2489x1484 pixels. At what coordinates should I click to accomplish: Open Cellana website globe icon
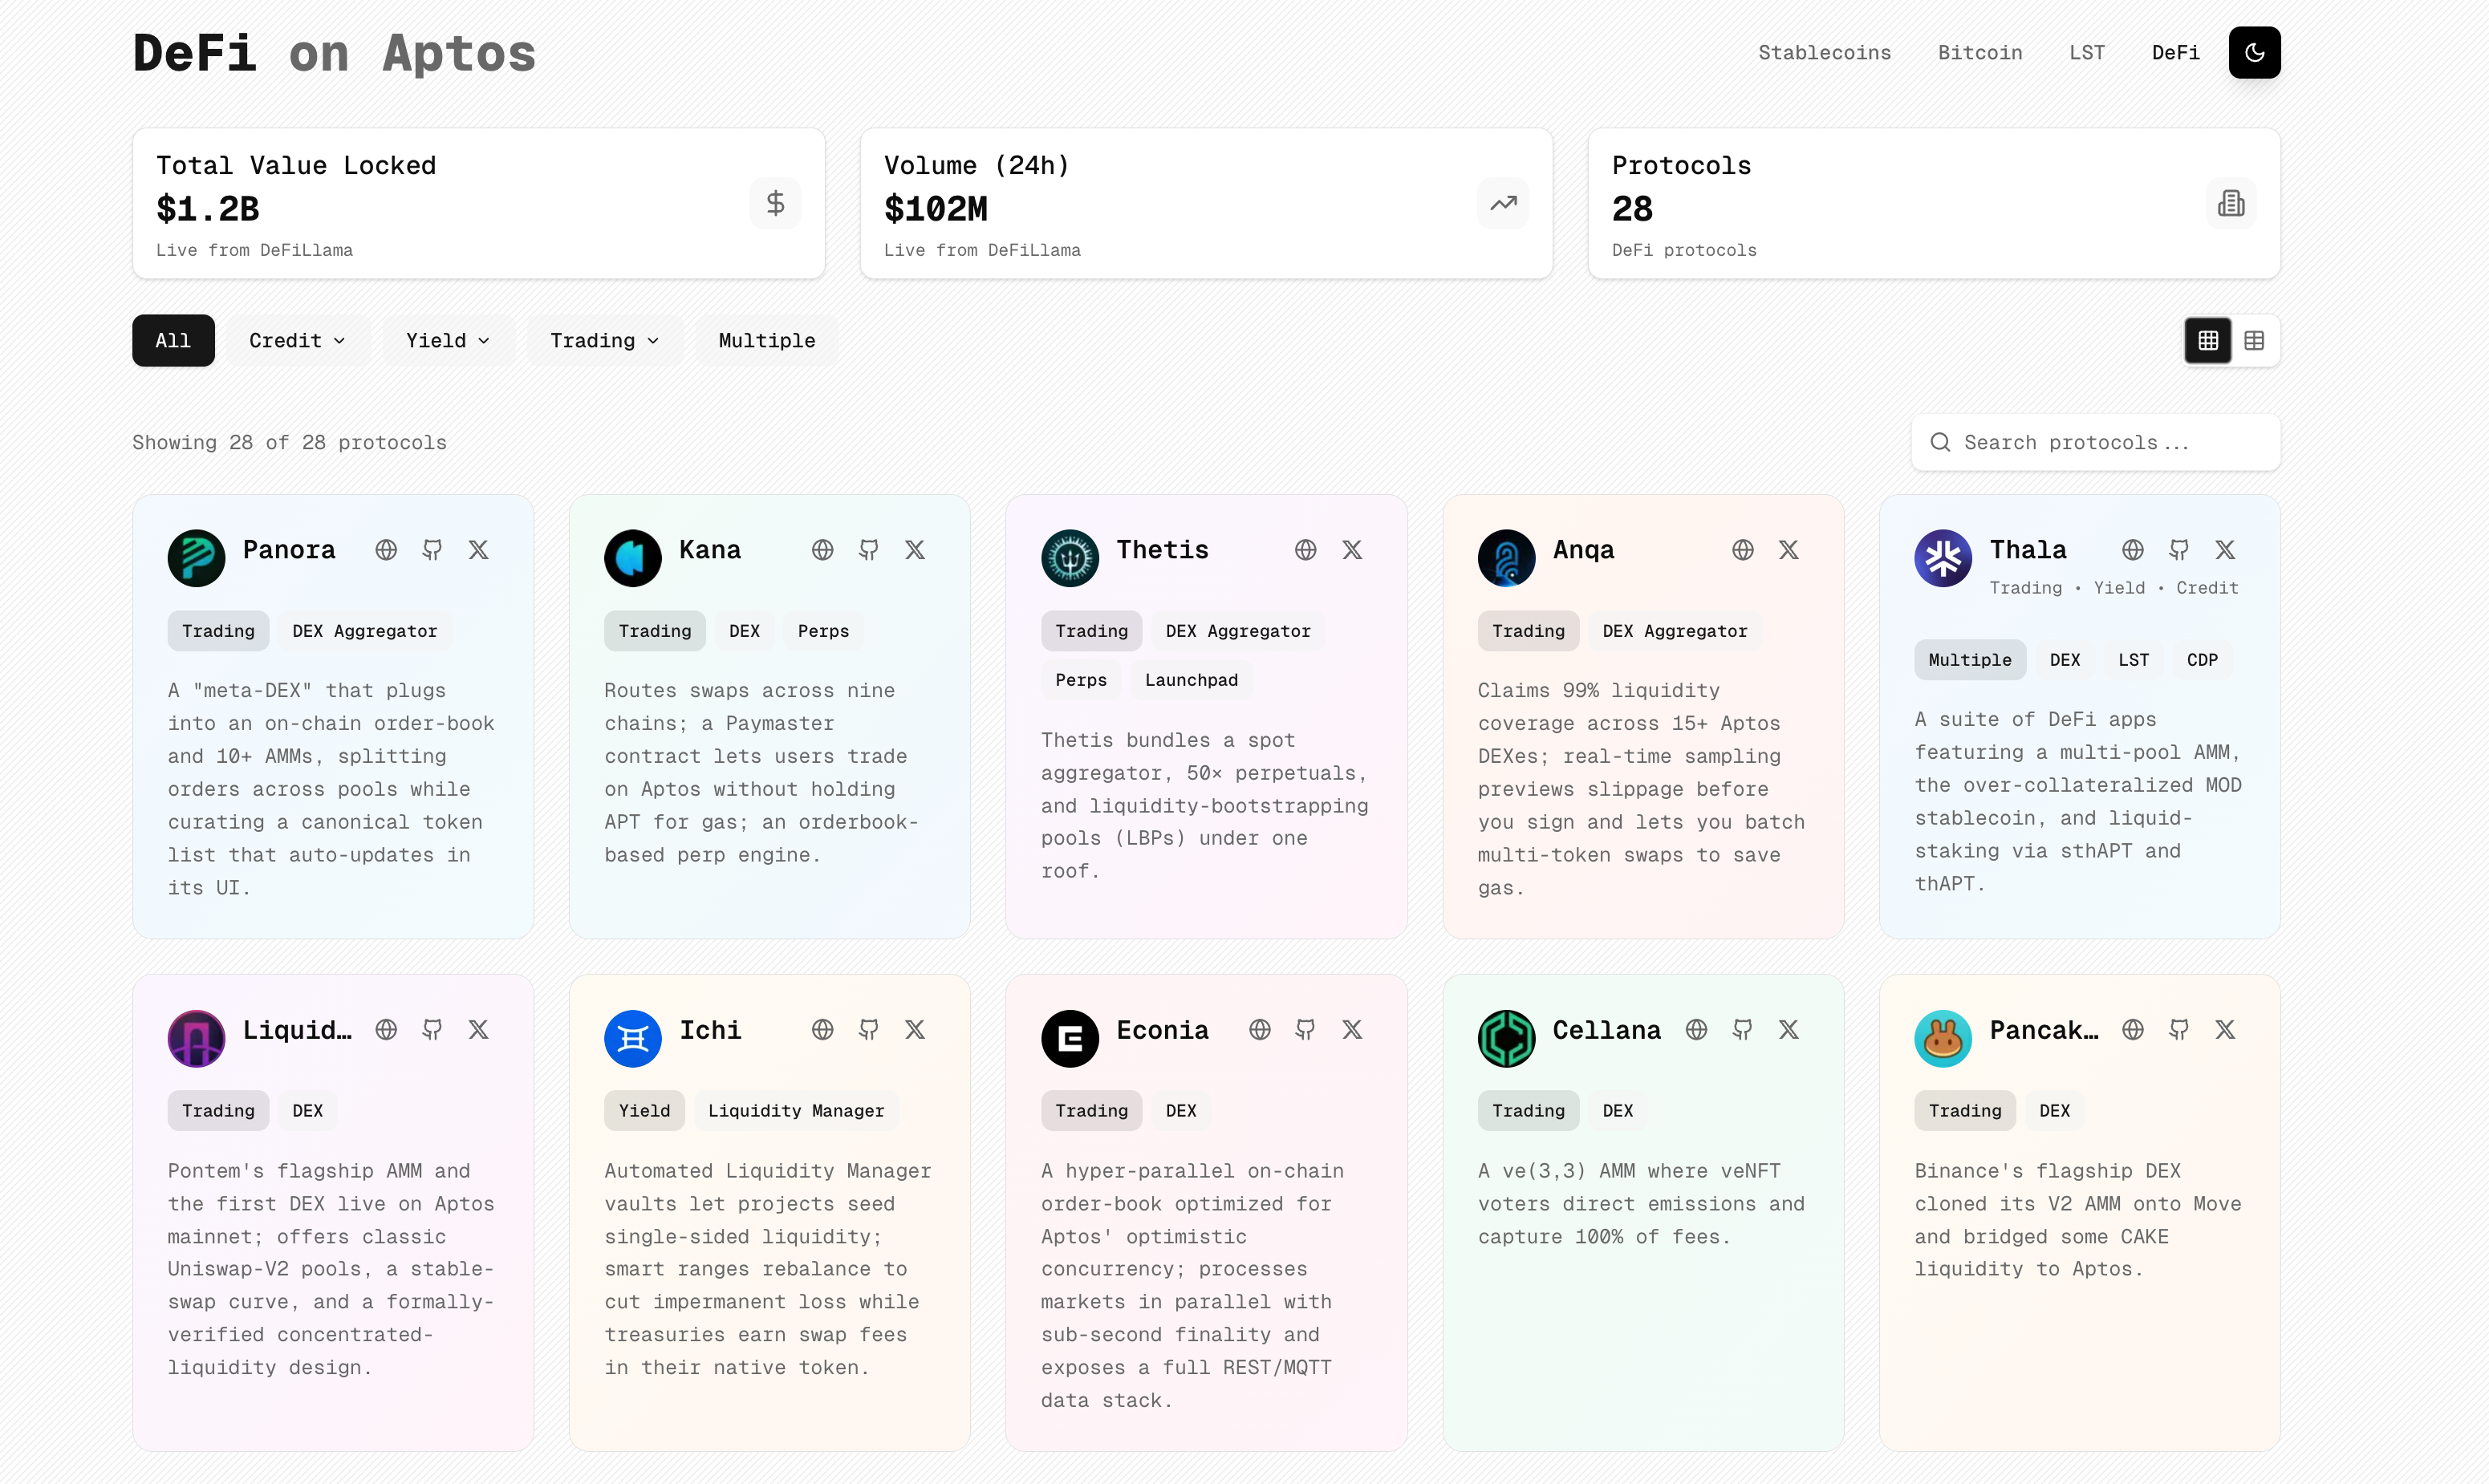(1696, 1030)
